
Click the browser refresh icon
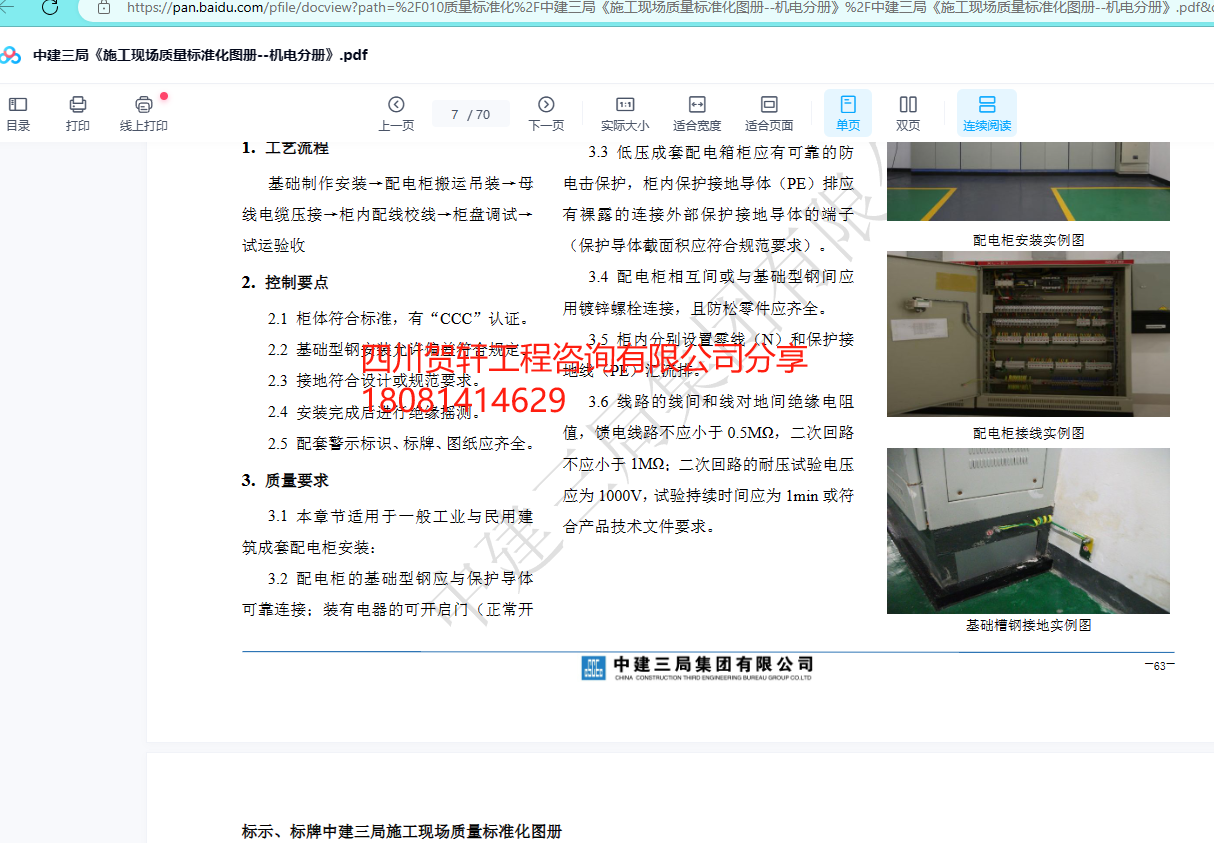[50, 7]
